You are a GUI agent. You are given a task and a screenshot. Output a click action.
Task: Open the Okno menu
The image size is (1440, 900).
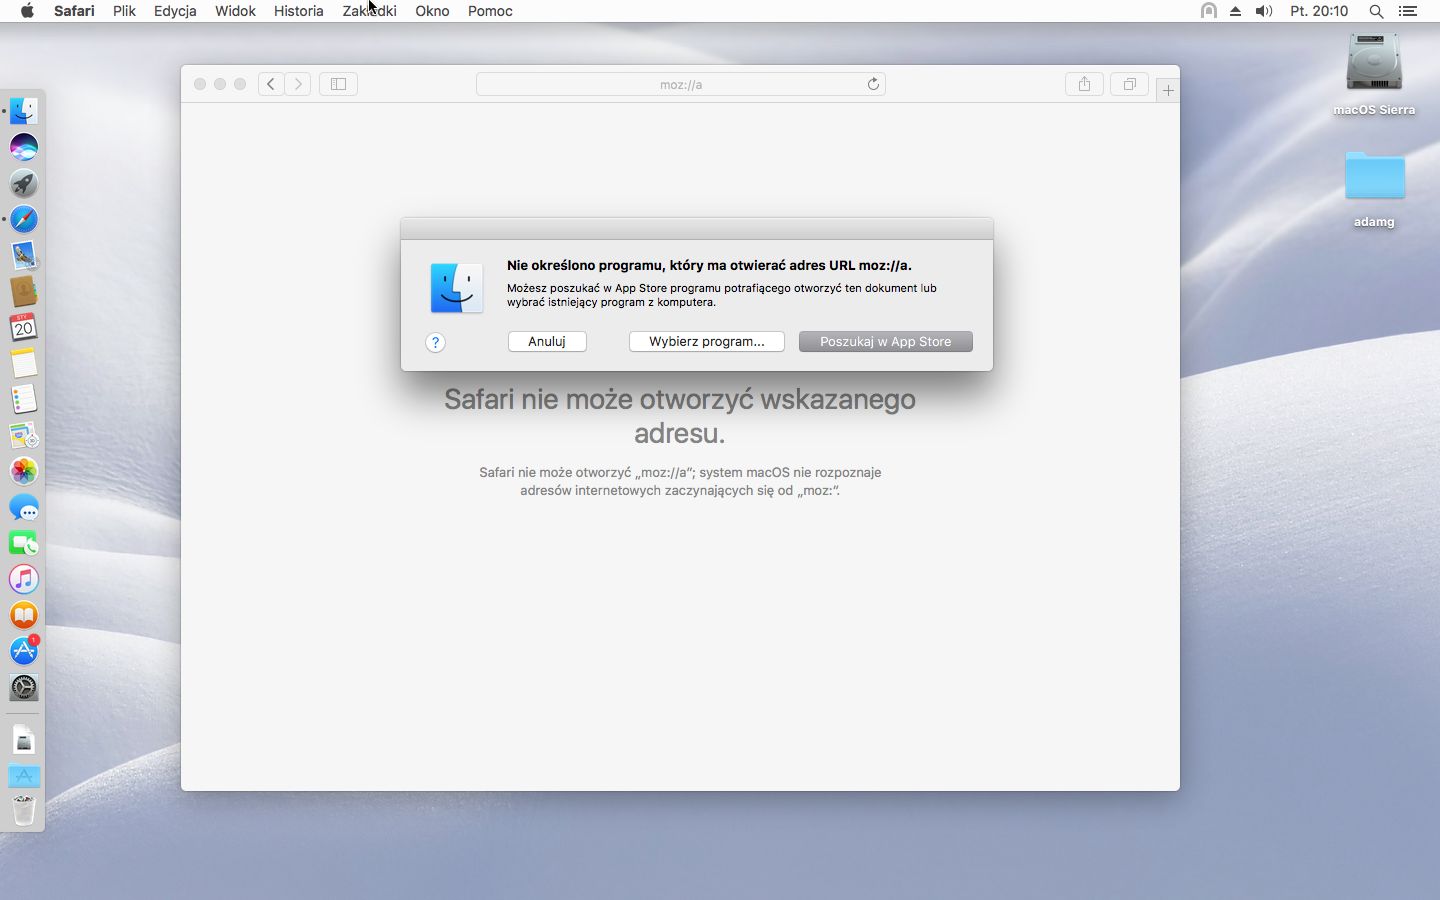tap(432, 11)
